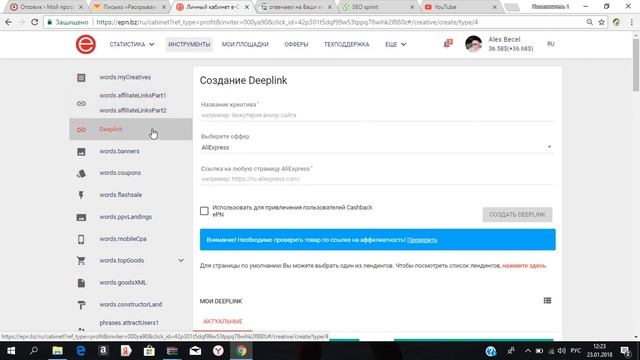Click the page vertical scrollbar
This screenshot has height=360, width=640.
(x=636, y=64)
